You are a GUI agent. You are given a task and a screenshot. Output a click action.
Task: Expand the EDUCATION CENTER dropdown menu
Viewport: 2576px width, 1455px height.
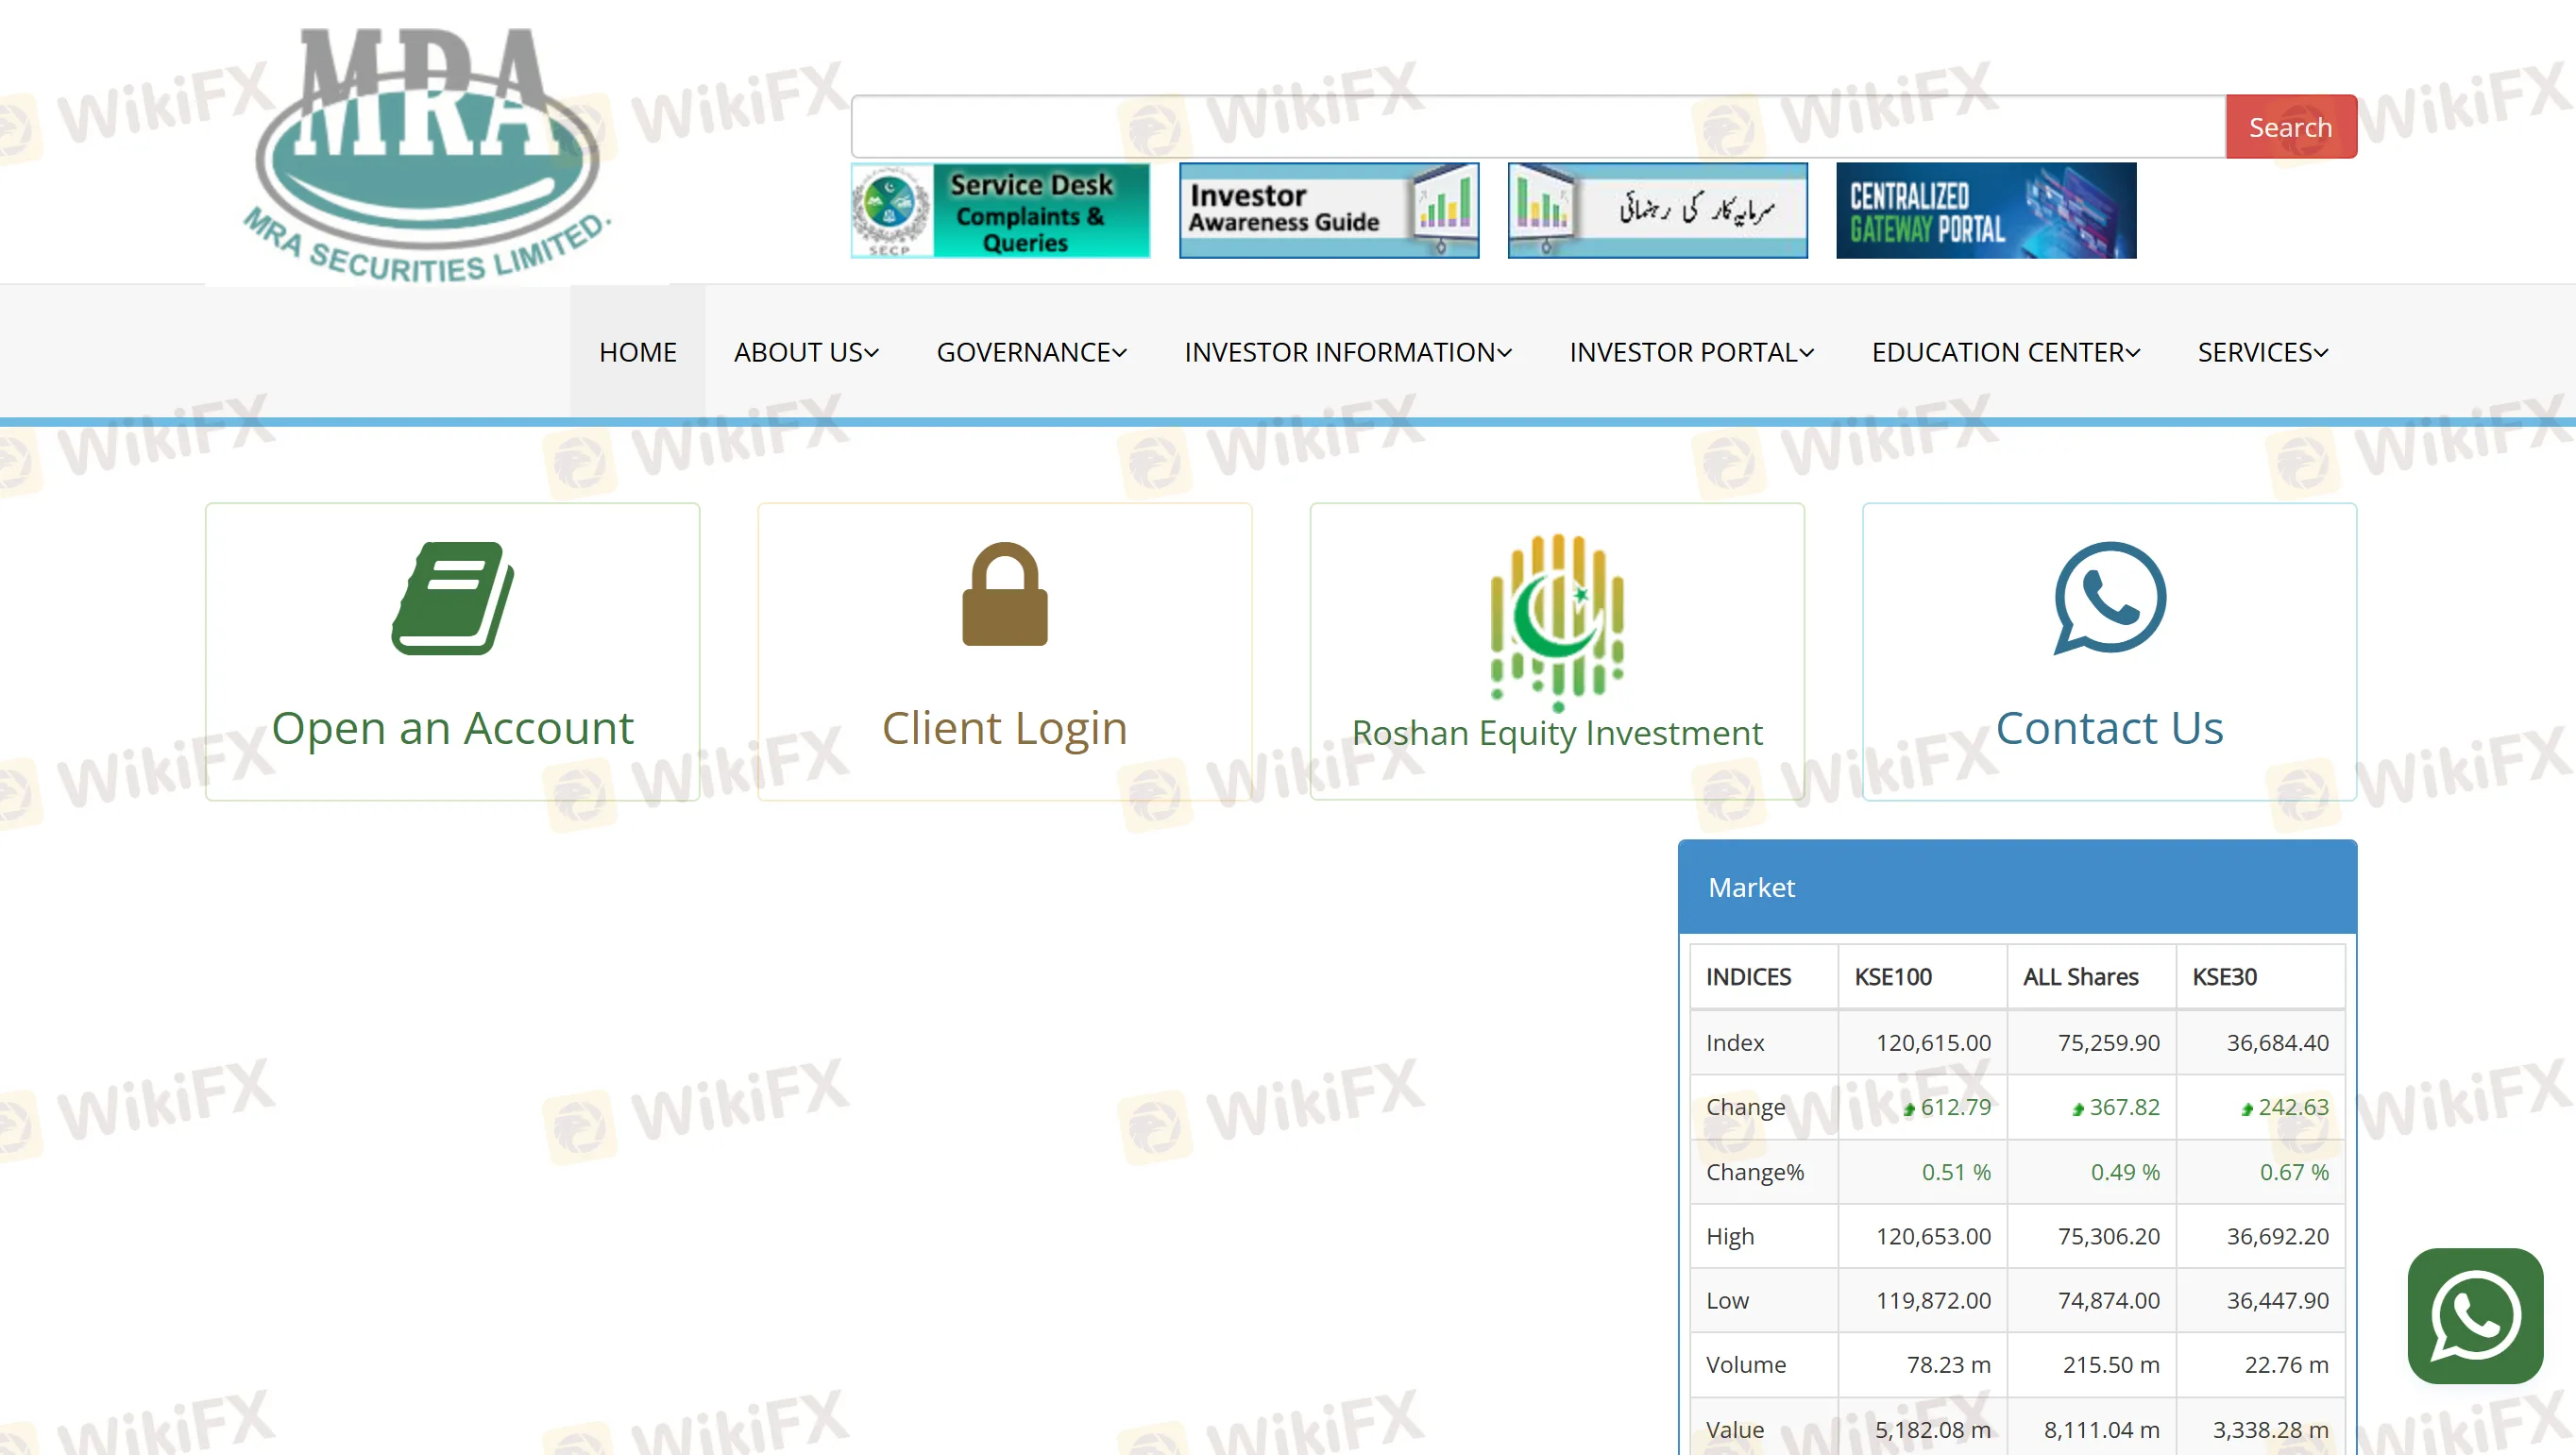(x=2006, y=352)
